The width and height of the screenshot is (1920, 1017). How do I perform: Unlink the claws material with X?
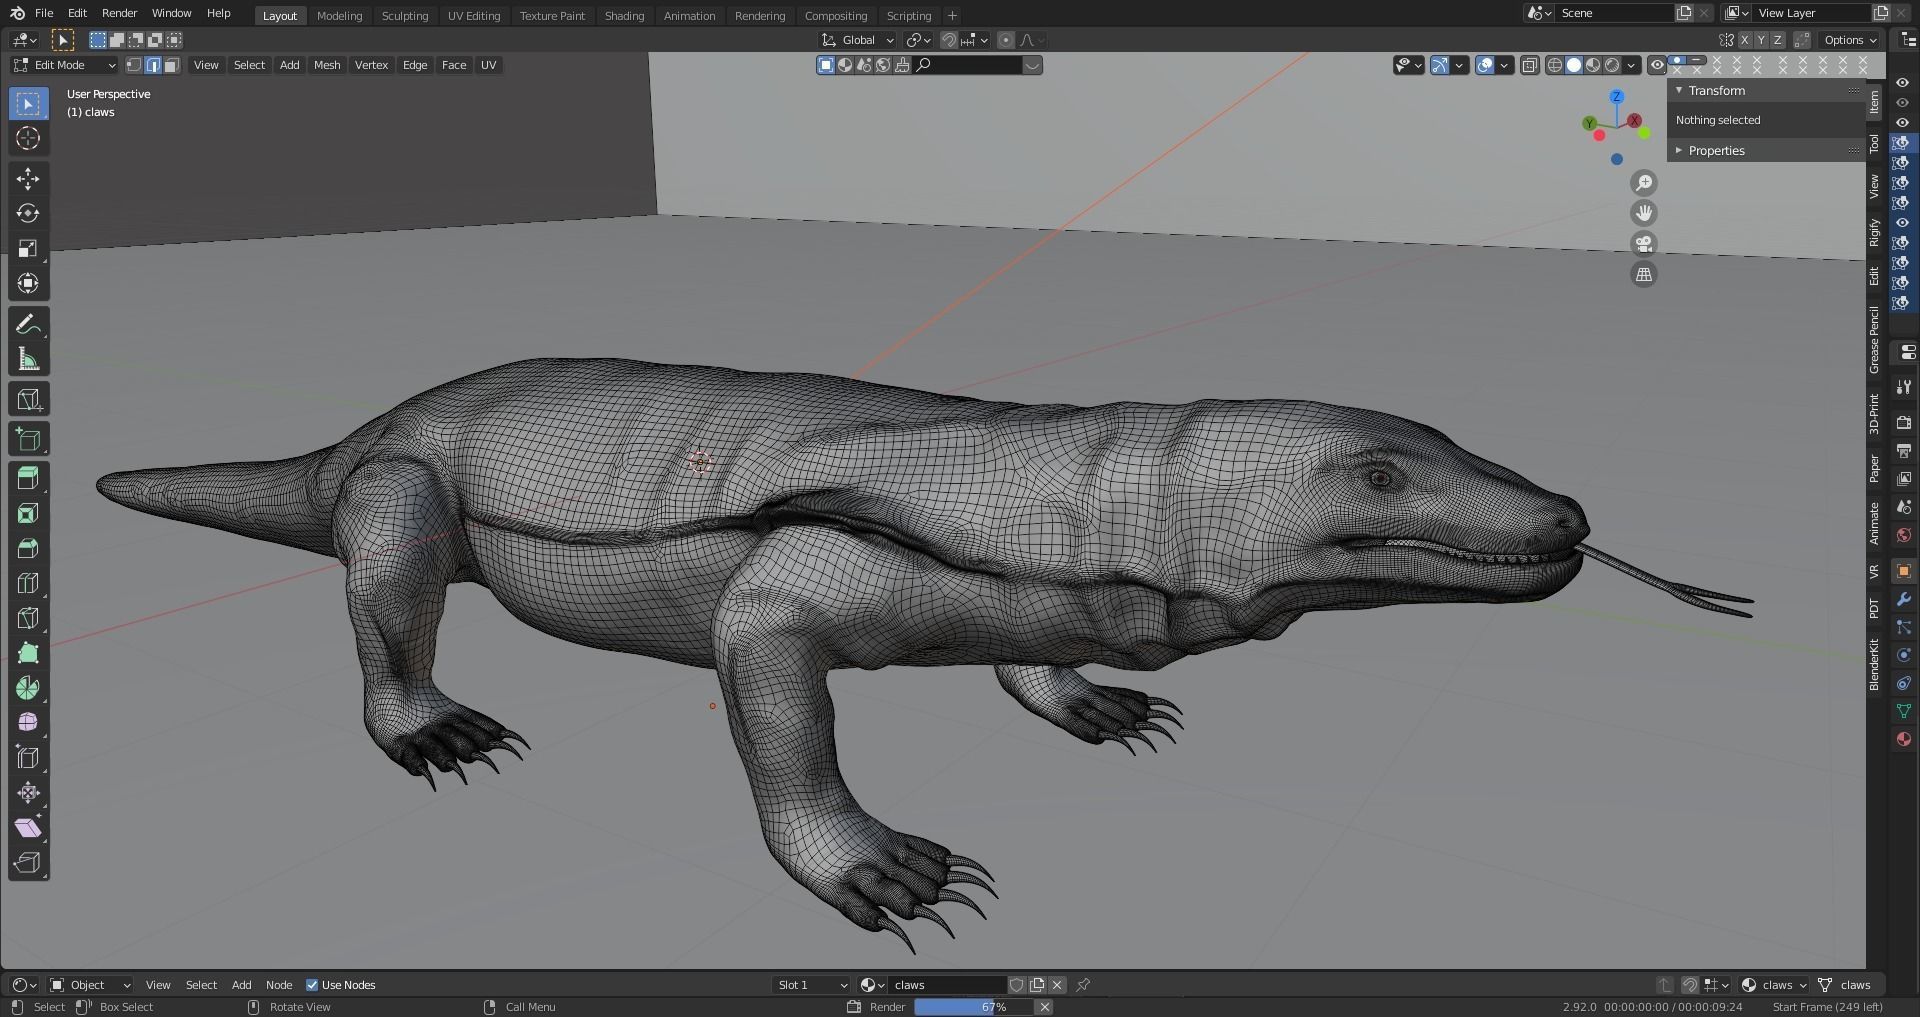tap(1057, 985)
